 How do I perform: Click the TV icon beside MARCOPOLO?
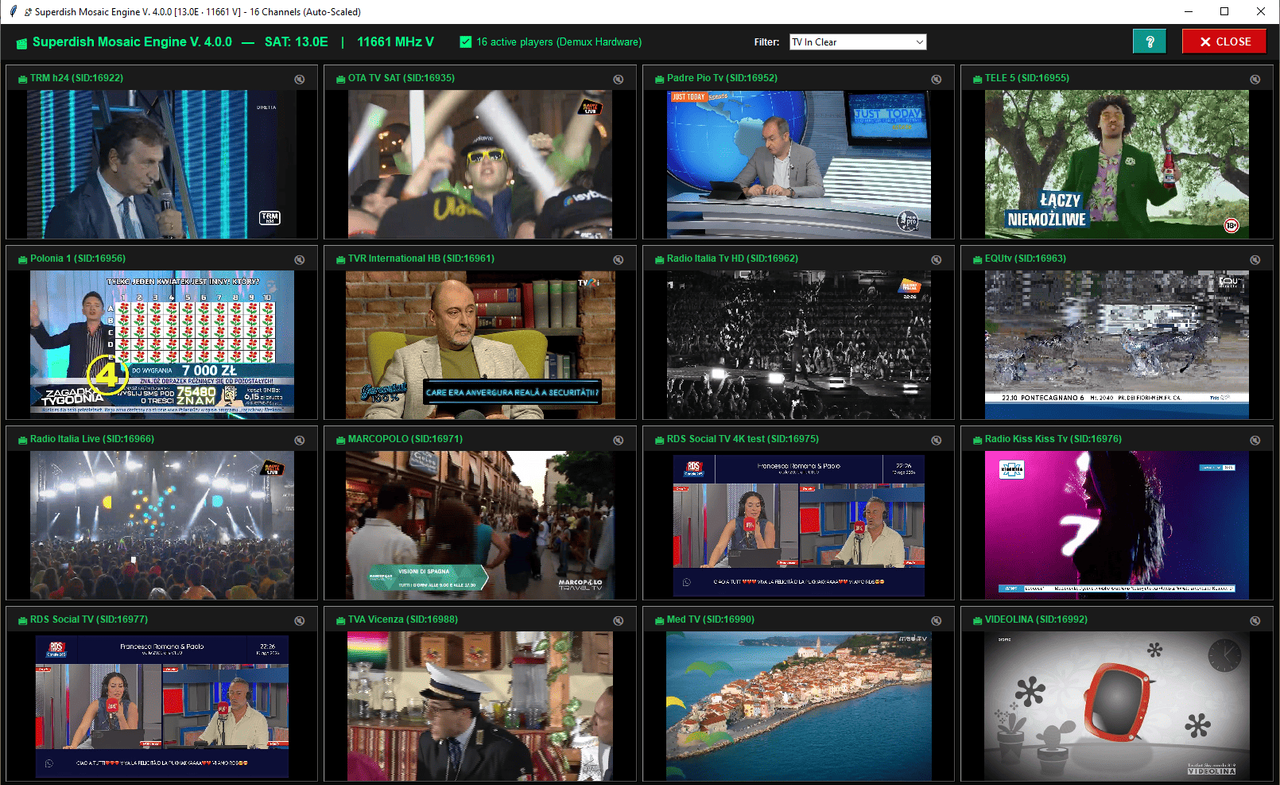pos(340,439)
